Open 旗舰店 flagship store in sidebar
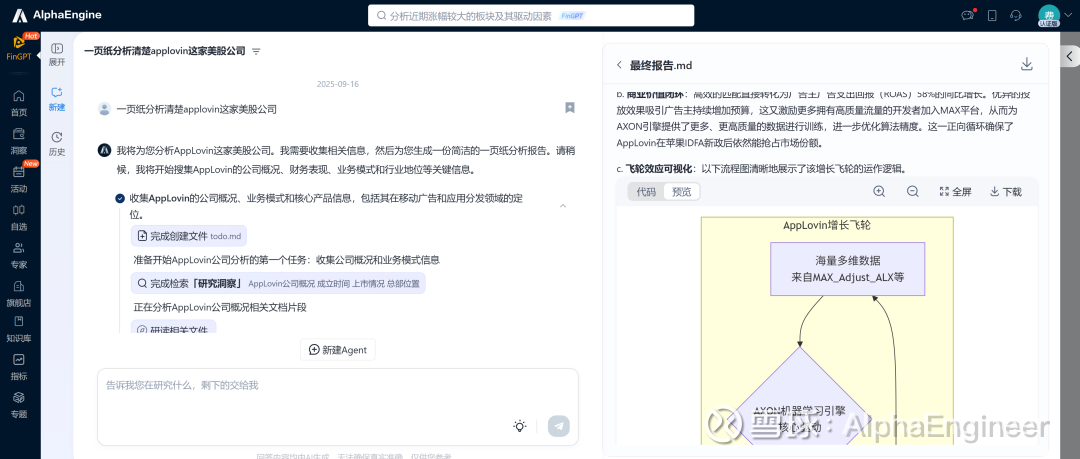This screenshot has height=459, width=1080. coord(19,293)
